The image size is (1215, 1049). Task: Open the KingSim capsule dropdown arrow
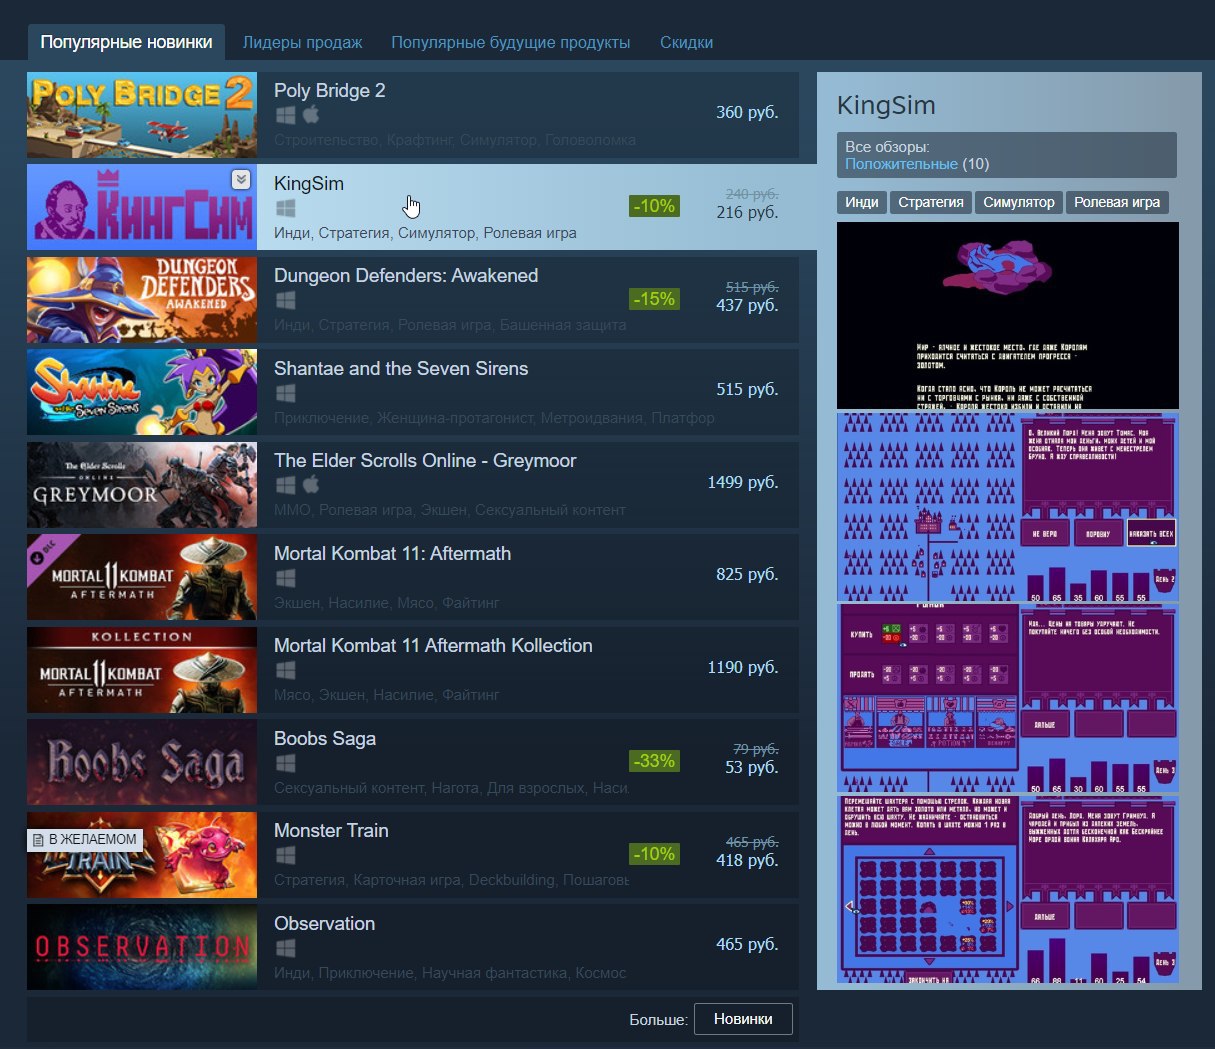tap(240, 180)
